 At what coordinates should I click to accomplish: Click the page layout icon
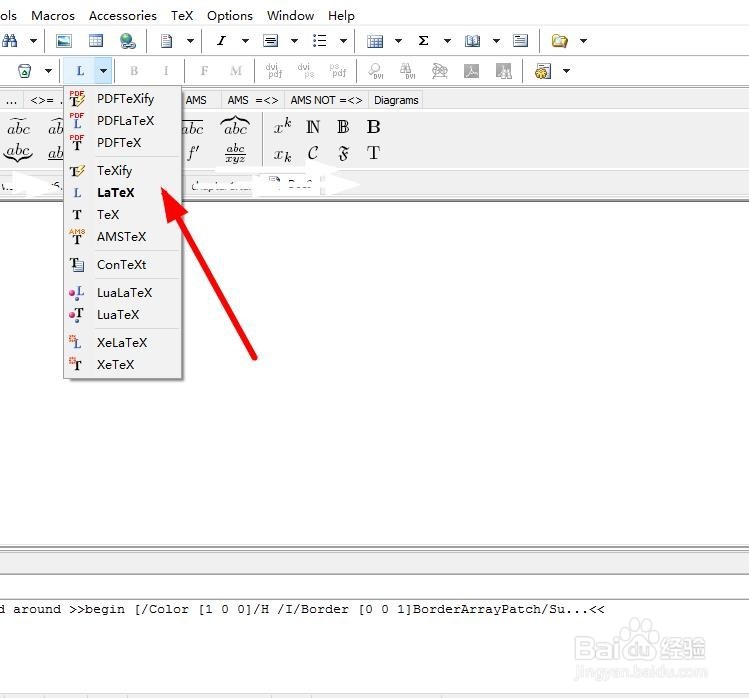pyautogui.click(x=520, y=41)
